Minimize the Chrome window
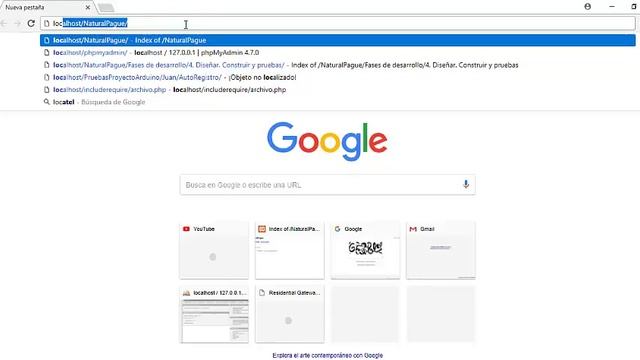The width and height of the screenshot is (640, 360). (x=612, y=7)
